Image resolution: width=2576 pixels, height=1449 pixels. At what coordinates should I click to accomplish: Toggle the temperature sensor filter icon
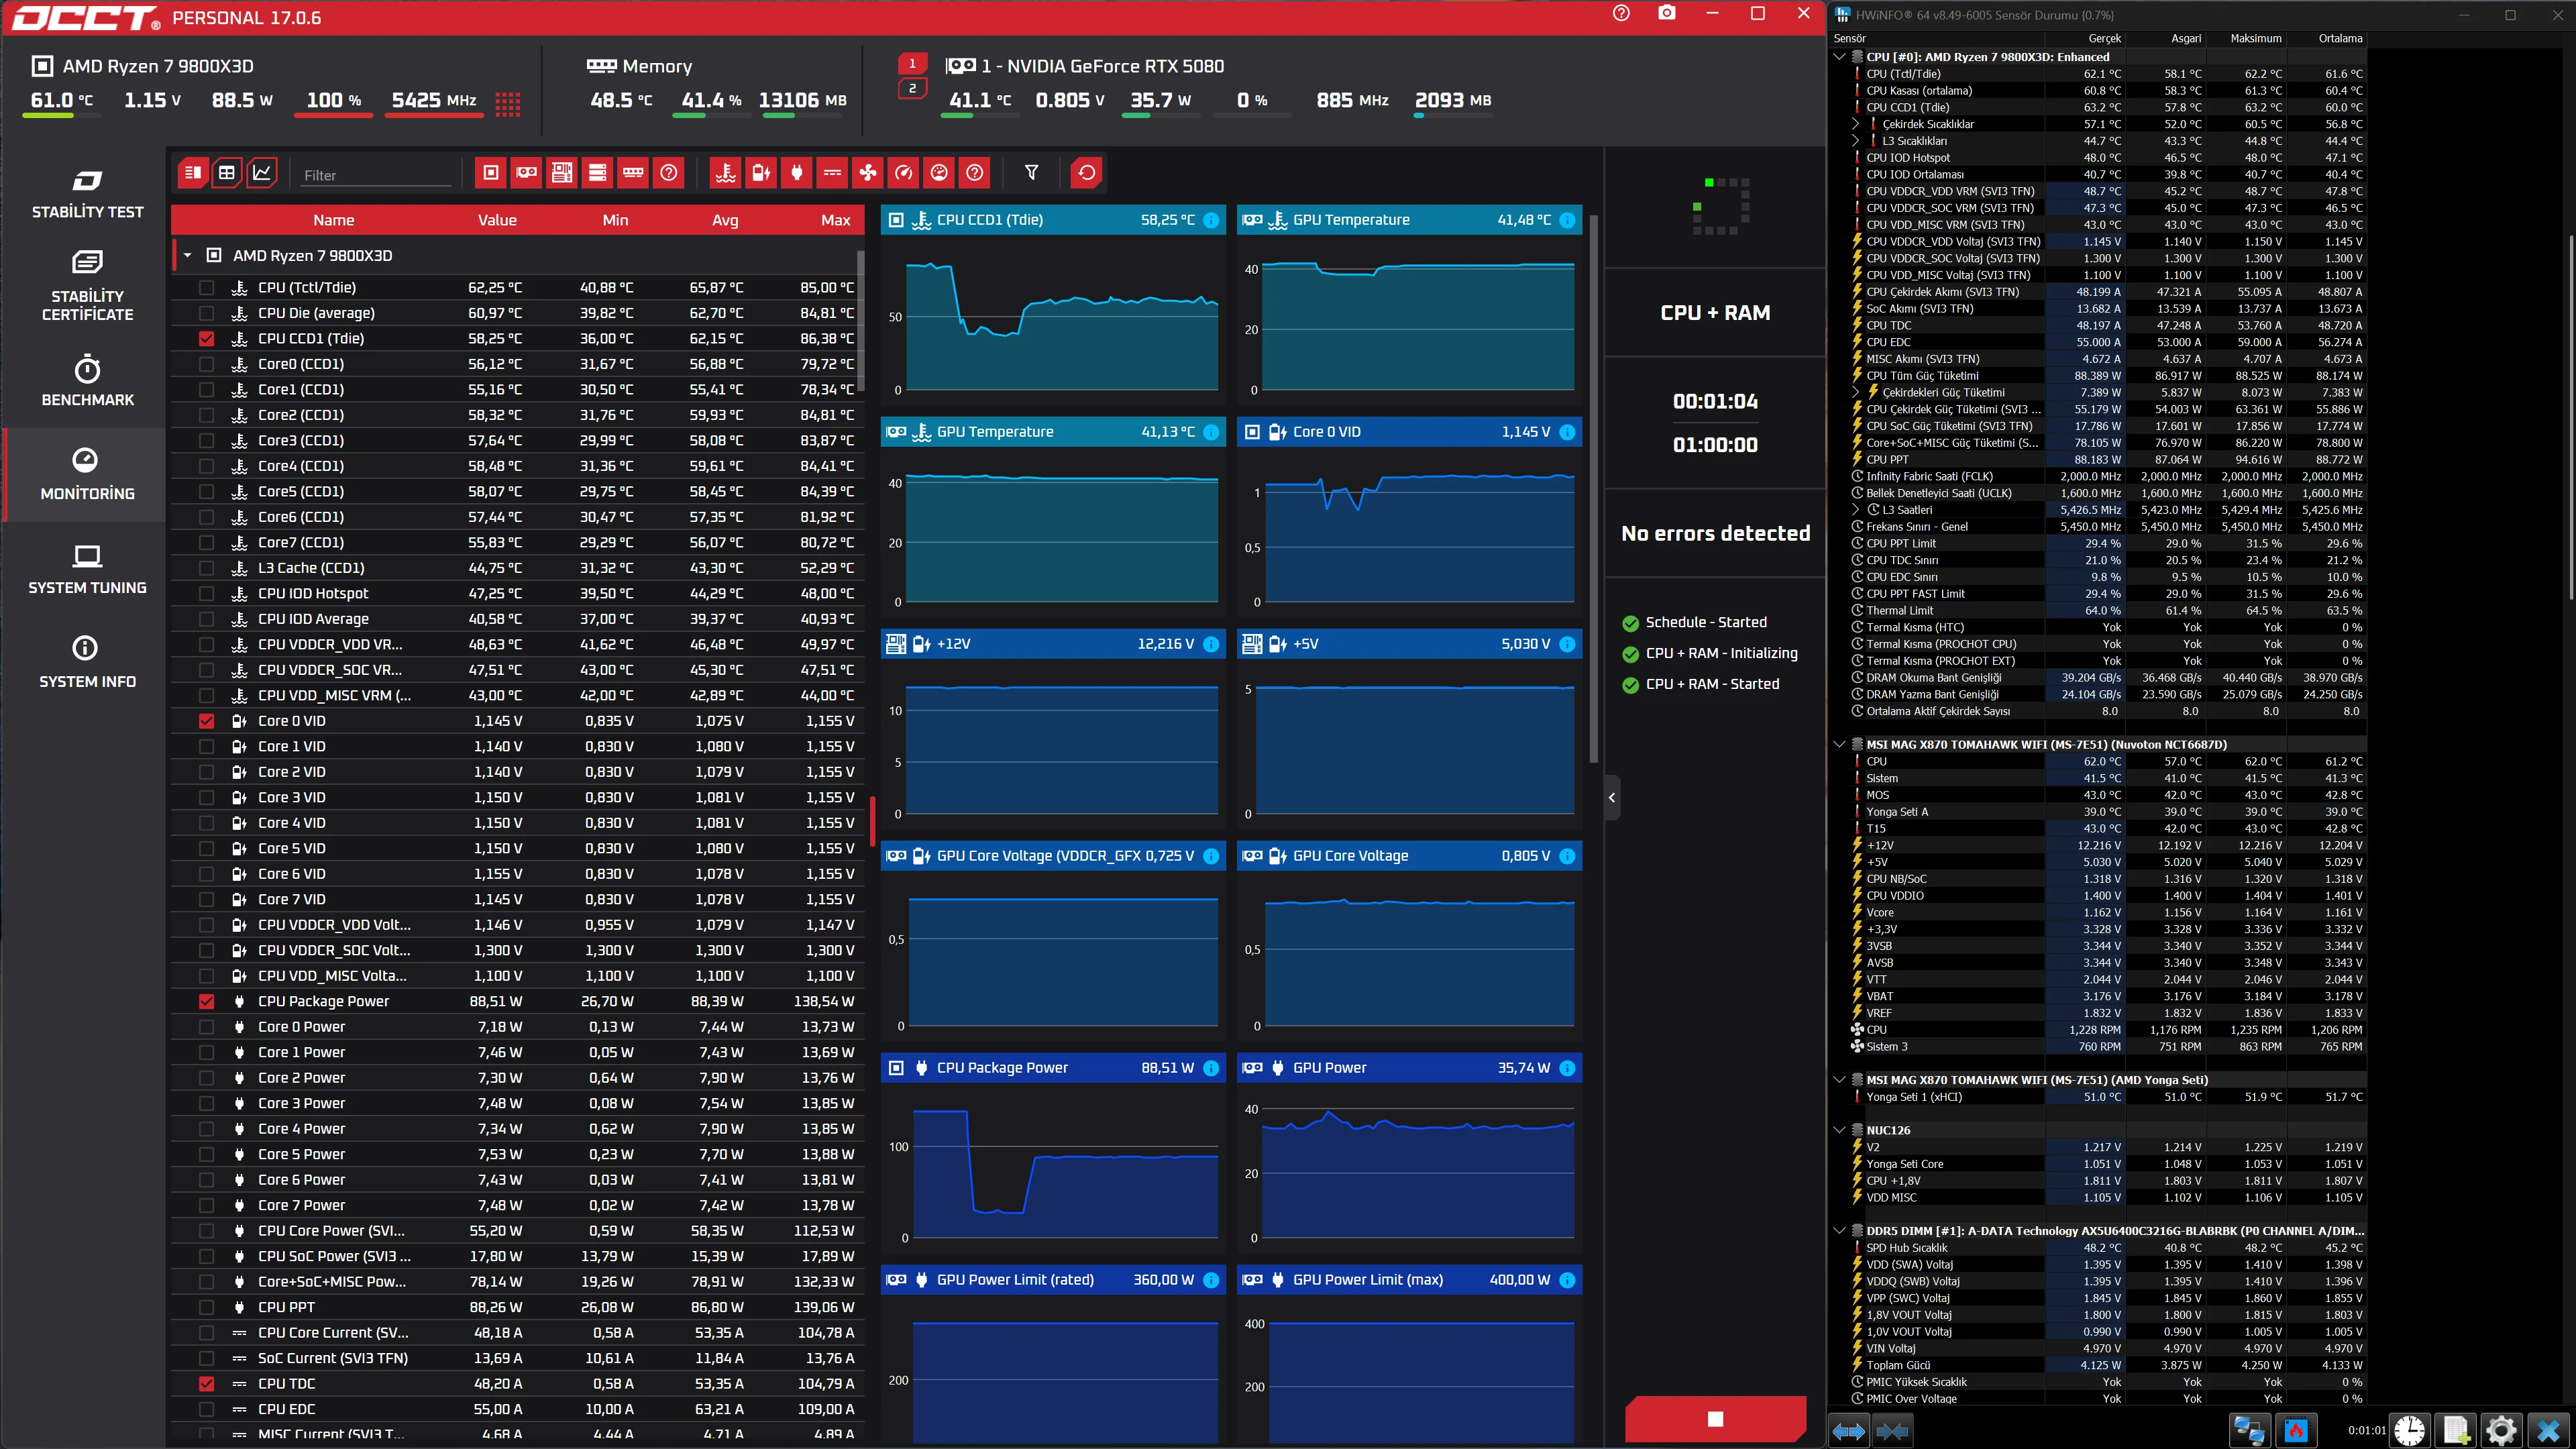pos(726,173)
